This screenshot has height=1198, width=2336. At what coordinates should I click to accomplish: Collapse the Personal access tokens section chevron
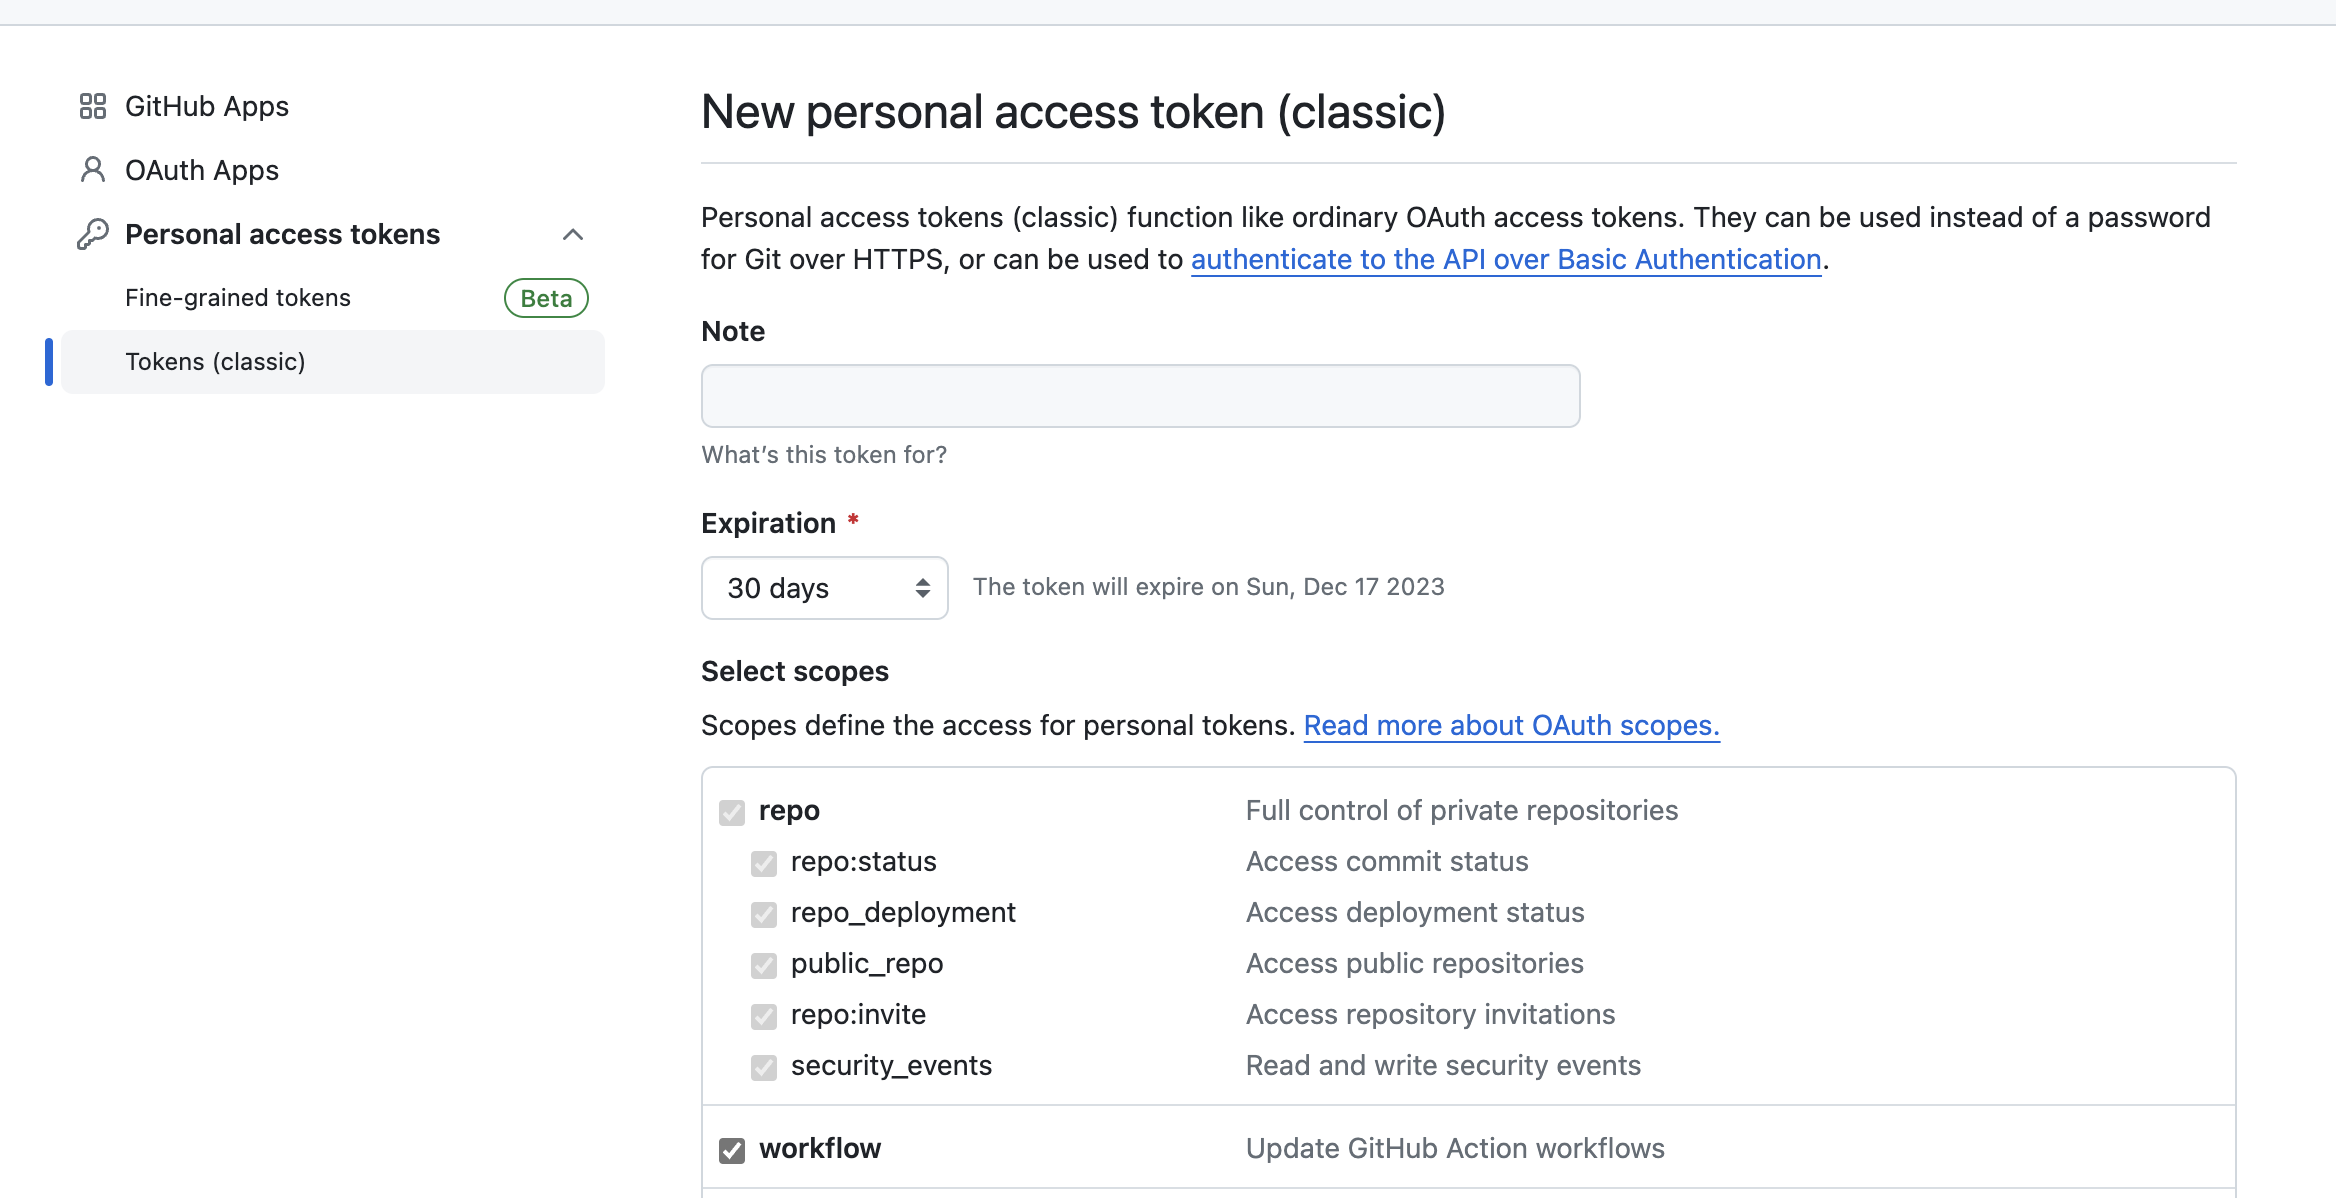tap(573, 235)
